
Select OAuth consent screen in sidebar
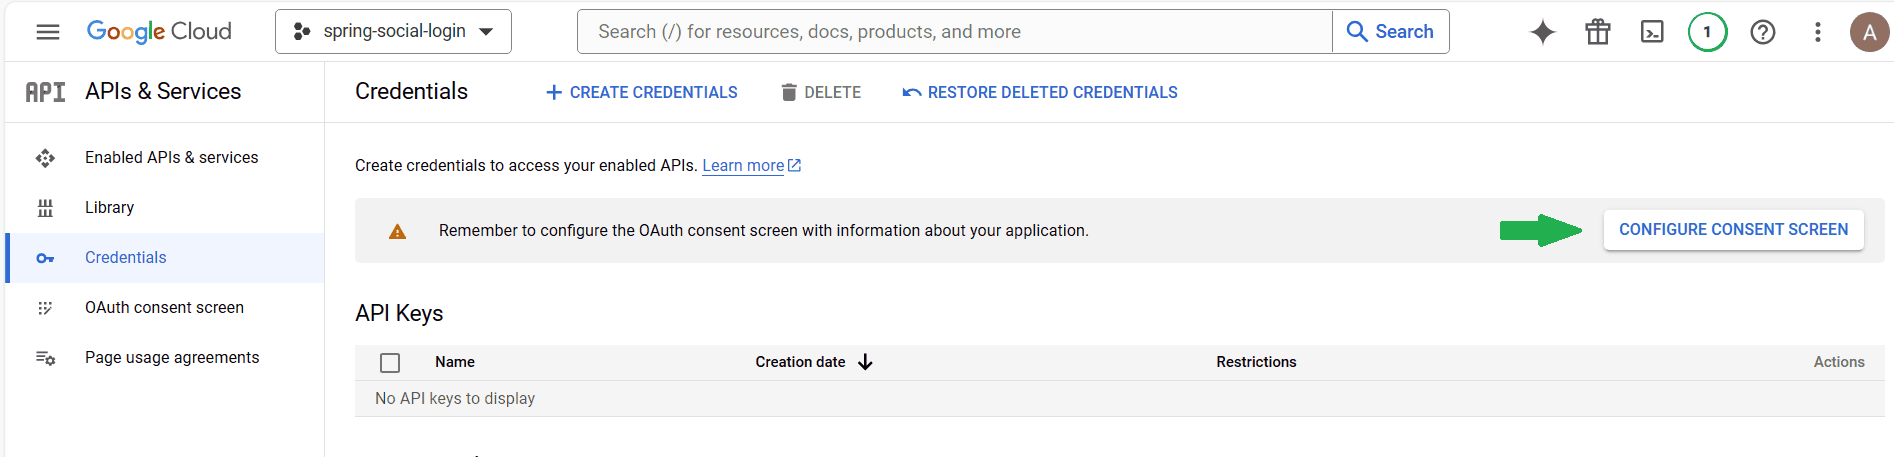pyautogui.click(x=164, y=308)
